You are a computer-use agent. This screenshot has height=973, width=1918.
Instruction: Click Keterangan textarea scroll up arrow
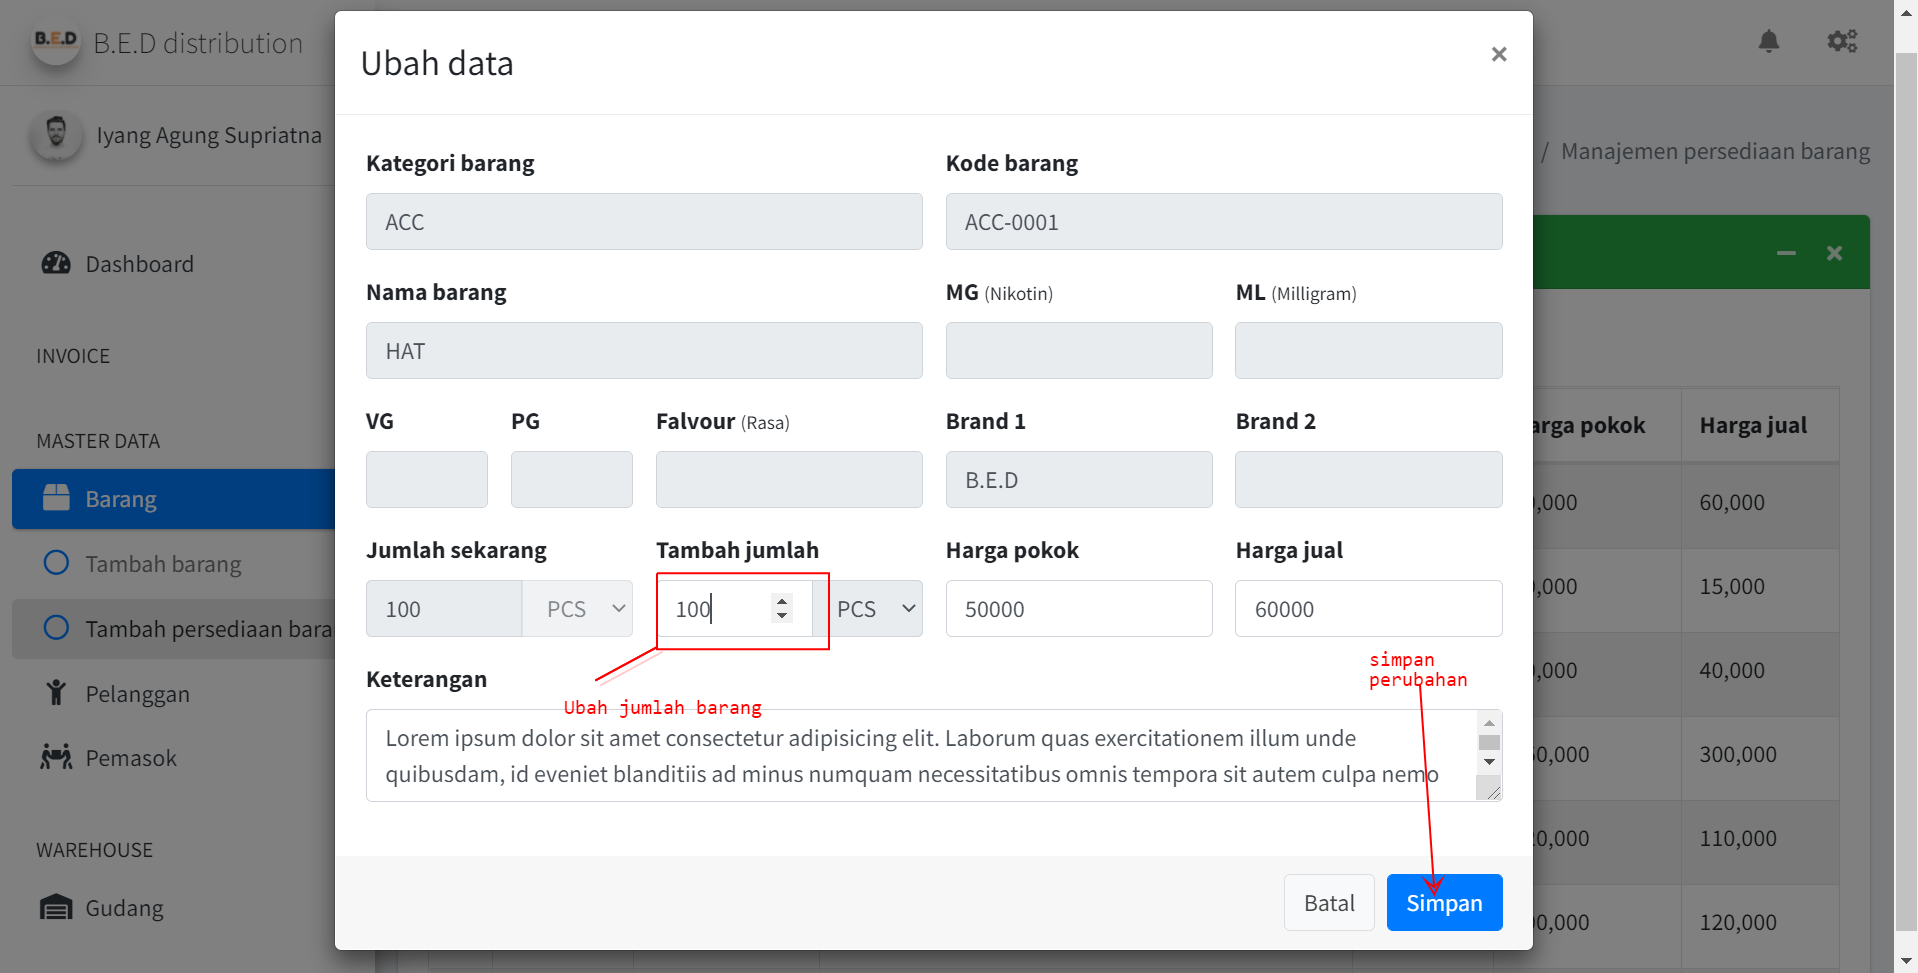click(1489, 722)
